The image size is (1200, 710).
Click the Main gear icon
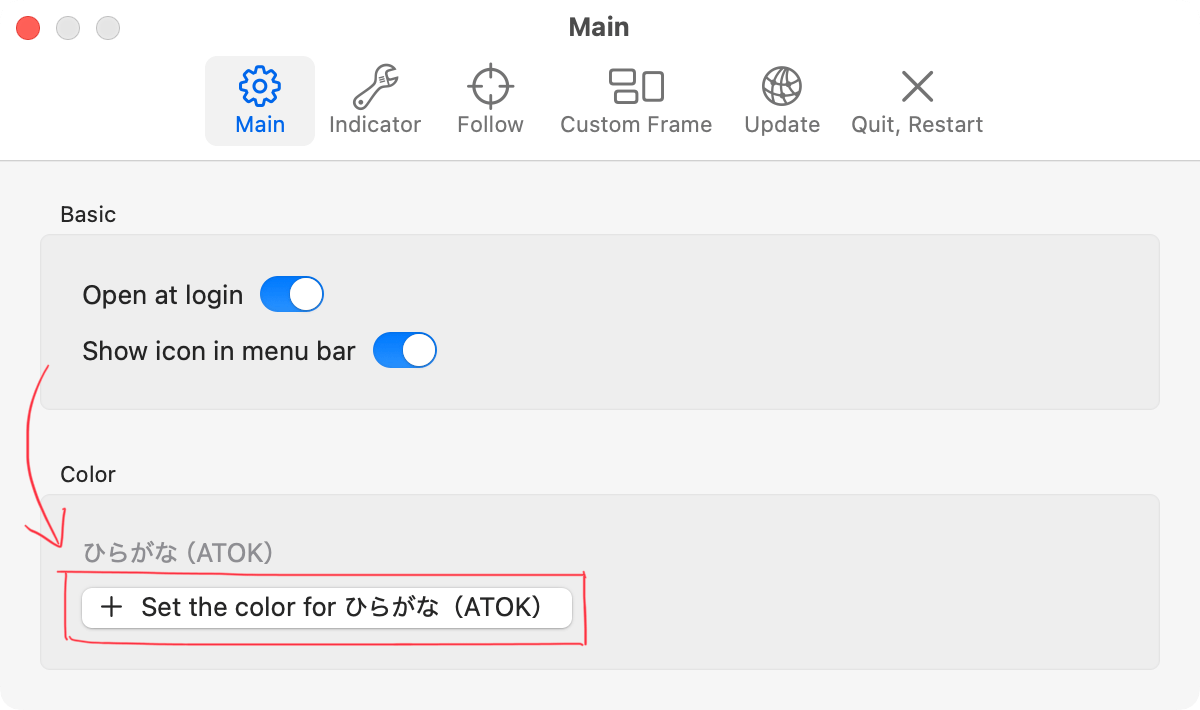tap(260, 87)
